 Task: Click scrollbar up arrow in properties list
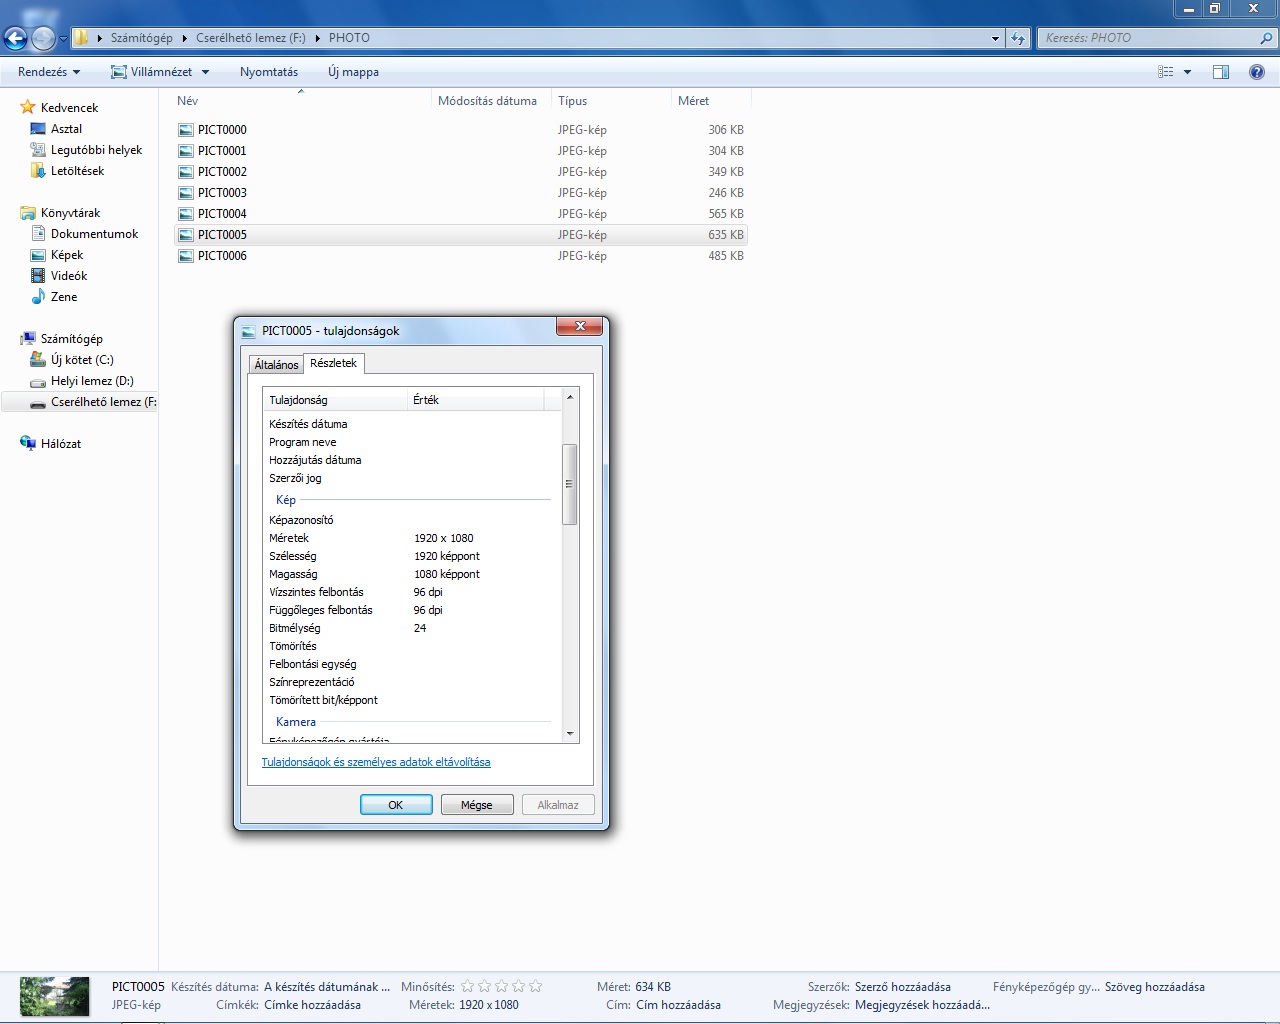pyautogui.click(x=570, y=397)
